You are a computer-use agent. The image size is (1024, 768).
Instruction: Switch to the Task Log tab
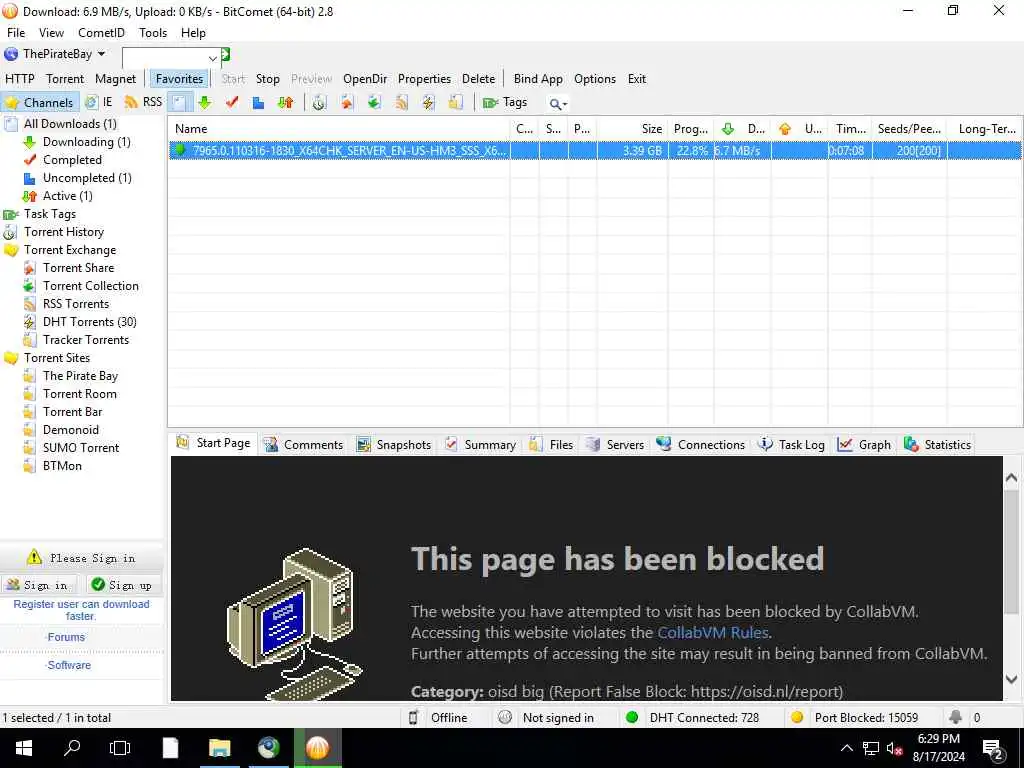coord(791,445)
